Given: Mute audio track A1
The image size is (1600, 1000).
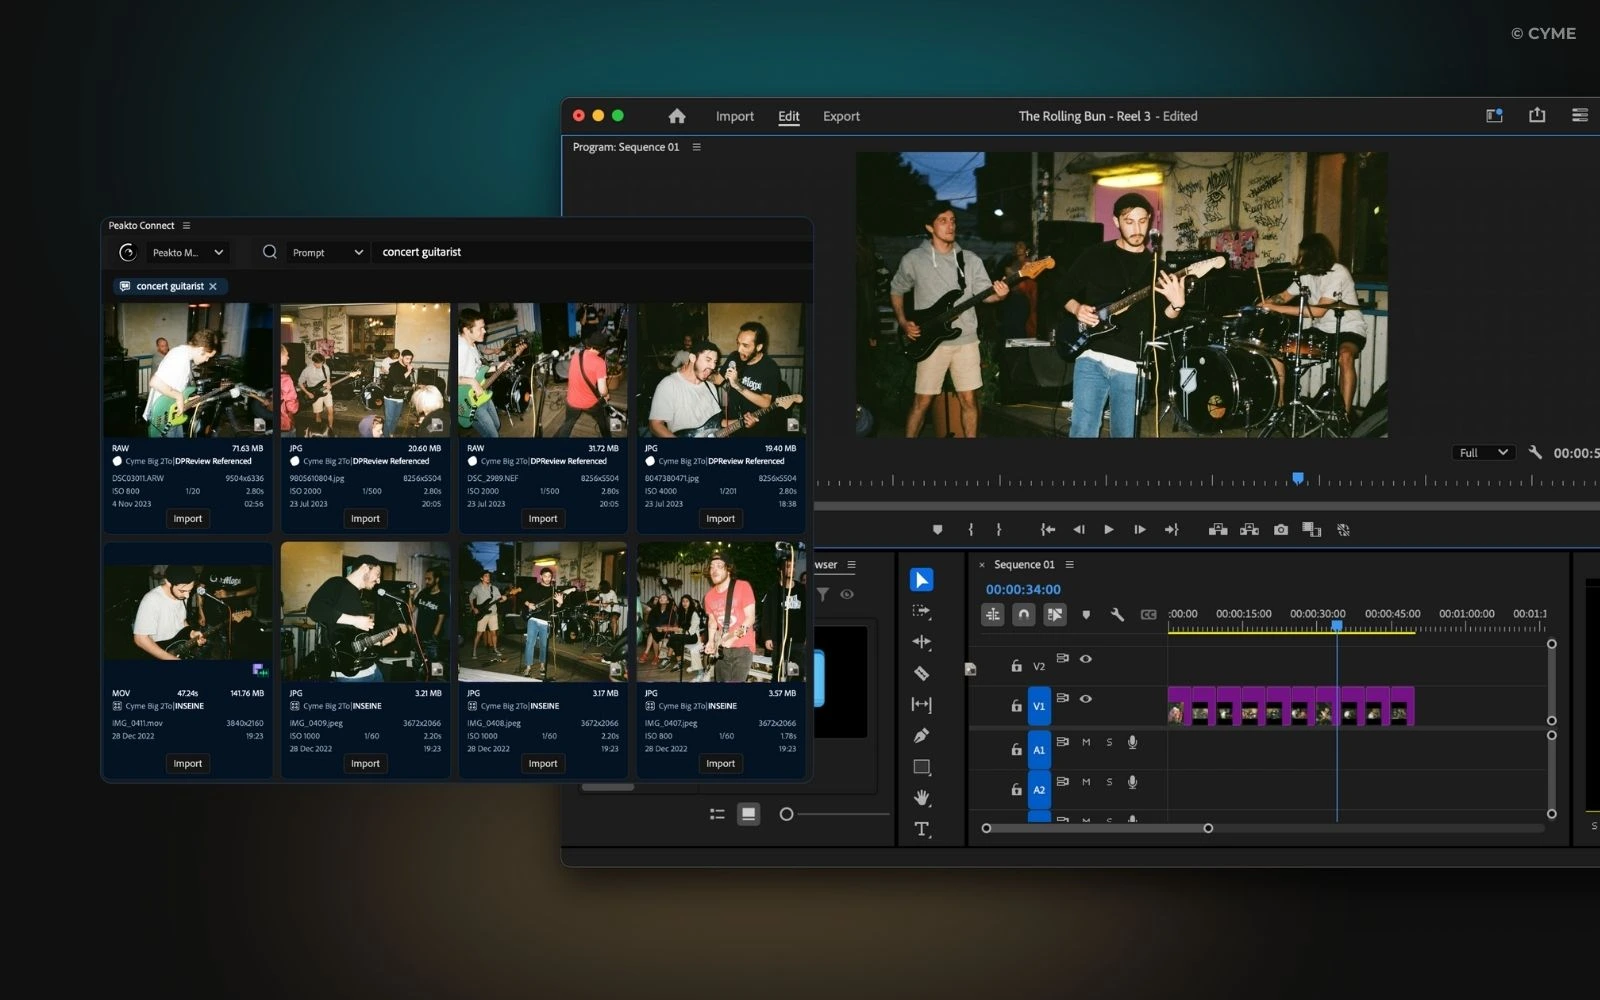Looking at the screenshot, I should click(1086, 742).
